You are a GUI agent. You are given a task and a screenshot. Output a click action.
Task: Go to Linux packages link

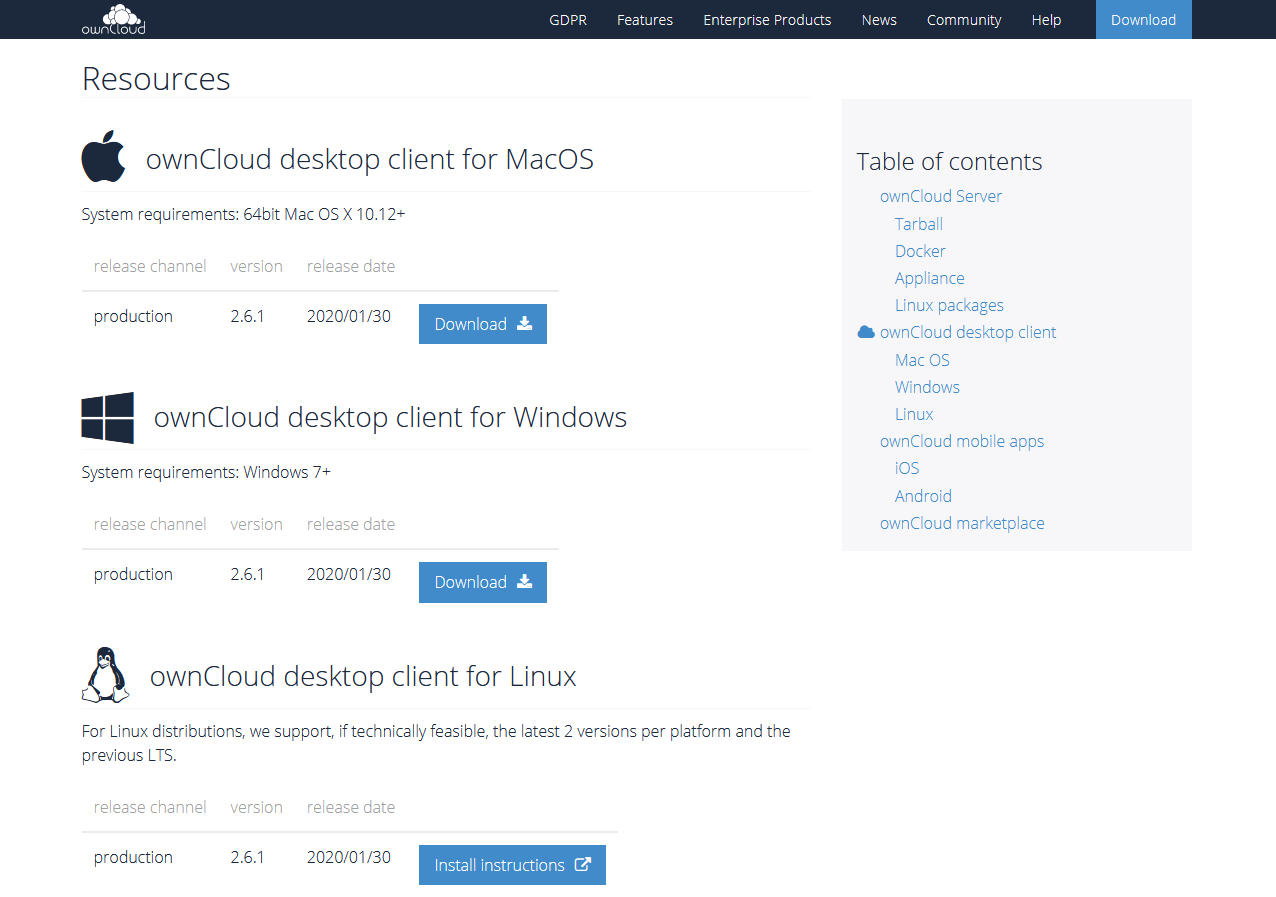(x=949, y=305)
